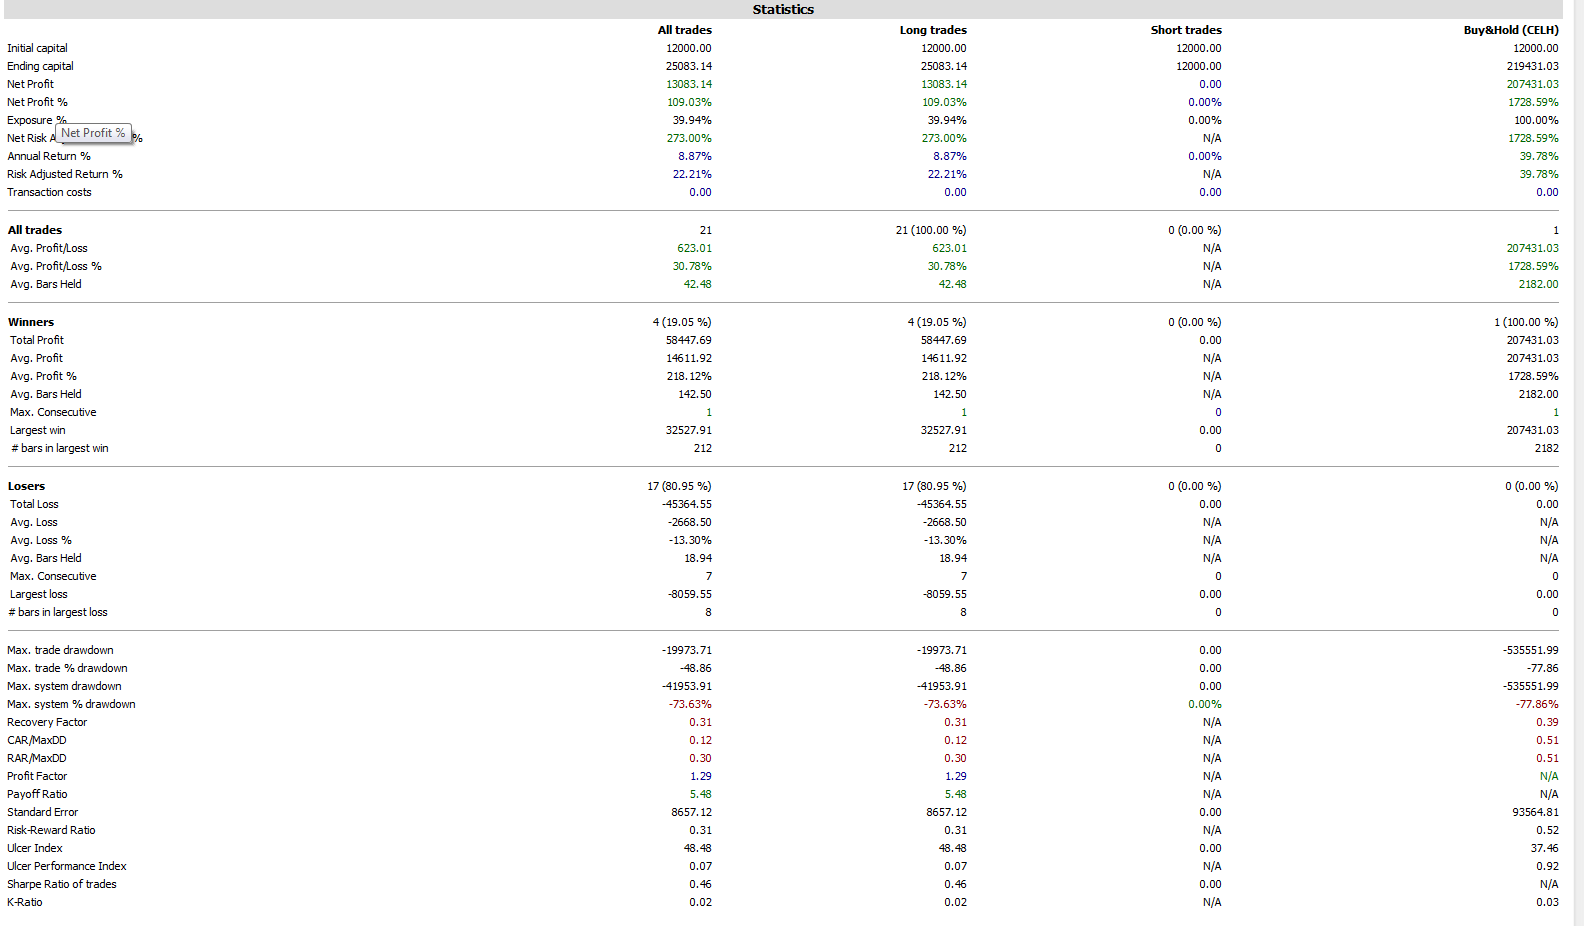Click the Risk Adjusted Return % label
The width and height of the screenshot is (1584, 926).
[x=65, y=174]
